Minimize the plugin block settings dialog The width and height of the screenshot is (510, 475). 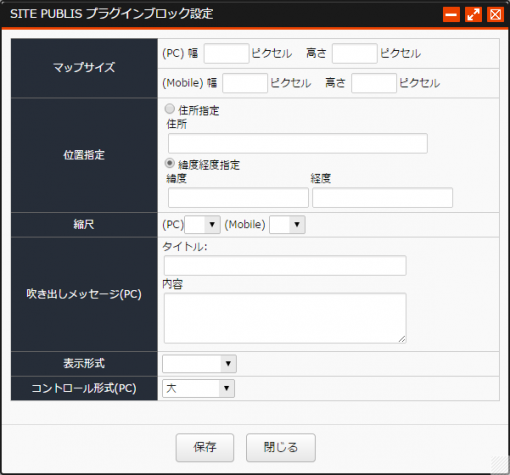coord(451,15)
